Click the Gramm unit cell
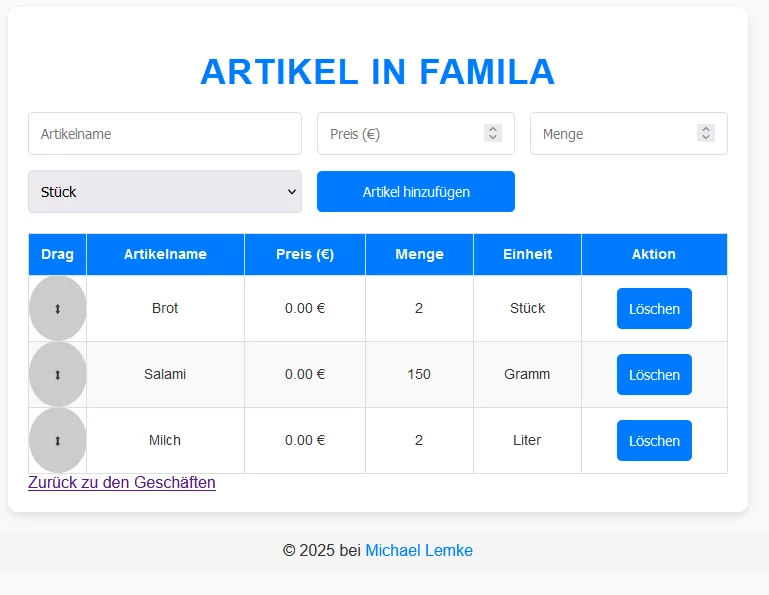Image resolution: width=769 pixels, height=595 pixels. (x=527, y=375)
